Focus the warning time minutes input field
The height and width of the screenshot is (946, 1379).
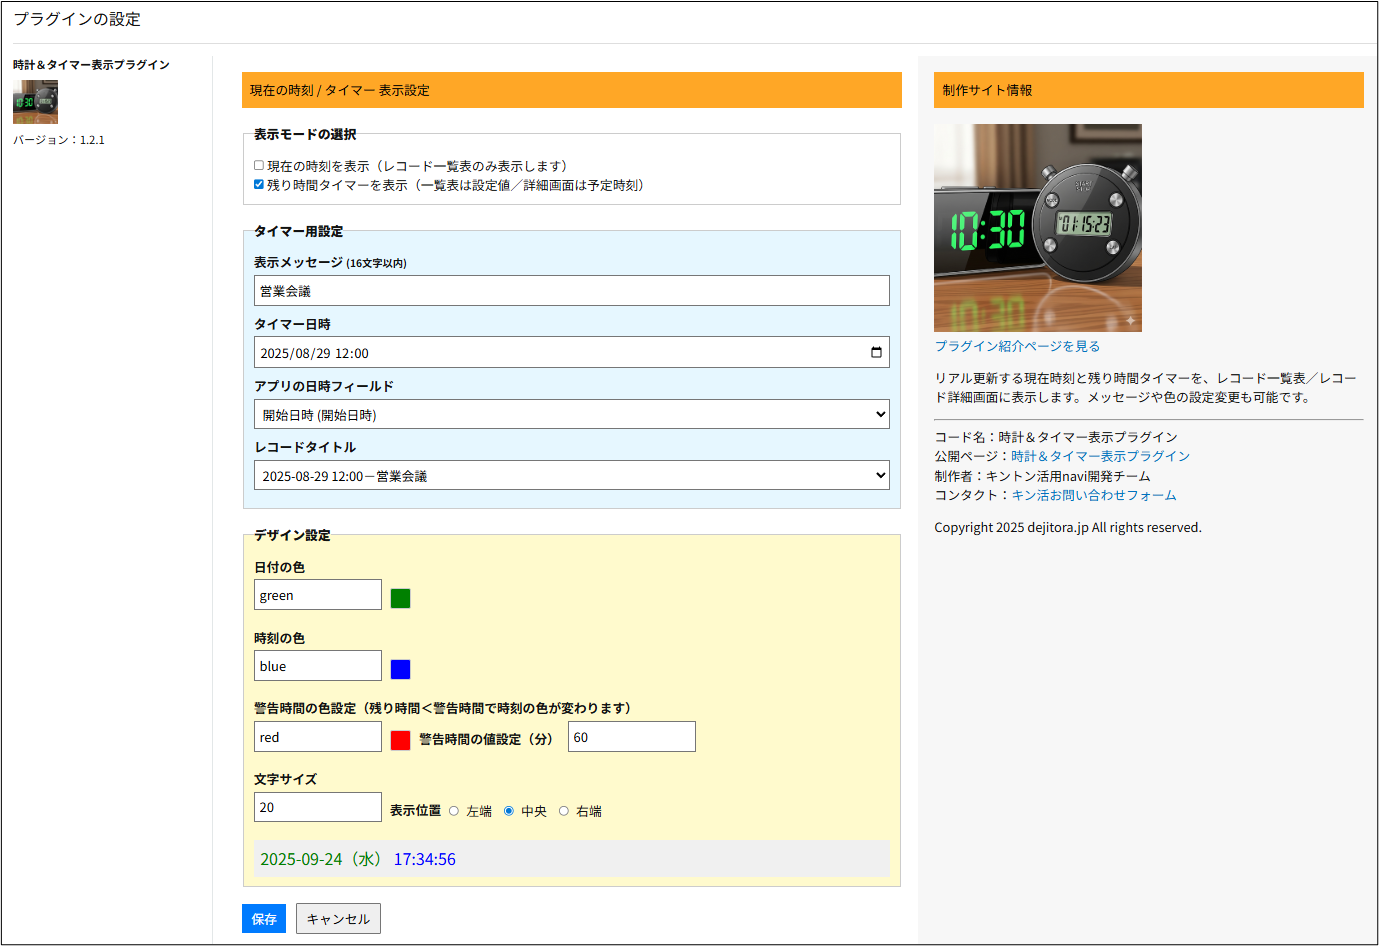coord(631,737)
